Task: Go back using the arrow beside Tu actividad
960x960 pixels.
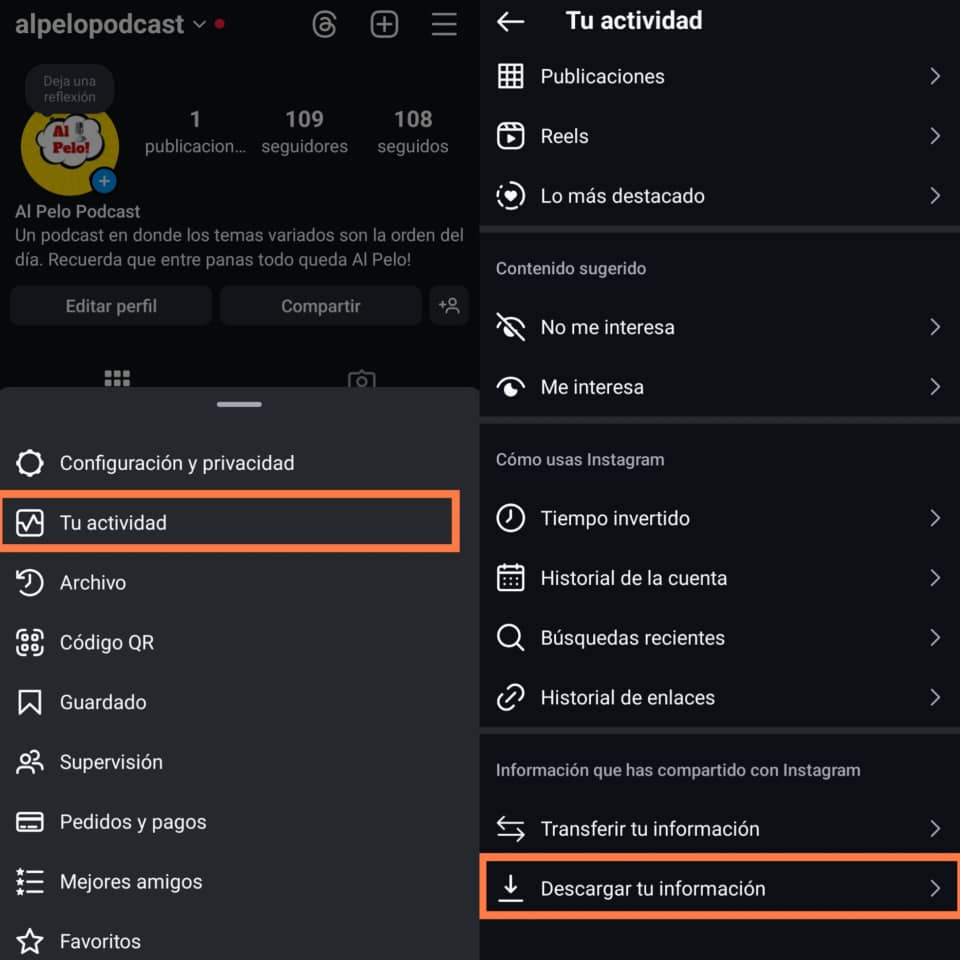Action: (x=510, y=21)
